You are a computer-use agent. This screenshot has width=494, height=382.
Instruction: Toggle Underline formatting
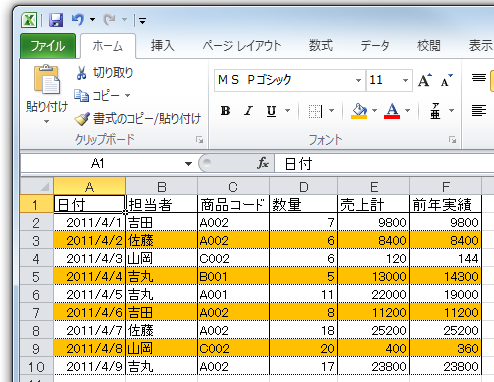pos(272,111)
